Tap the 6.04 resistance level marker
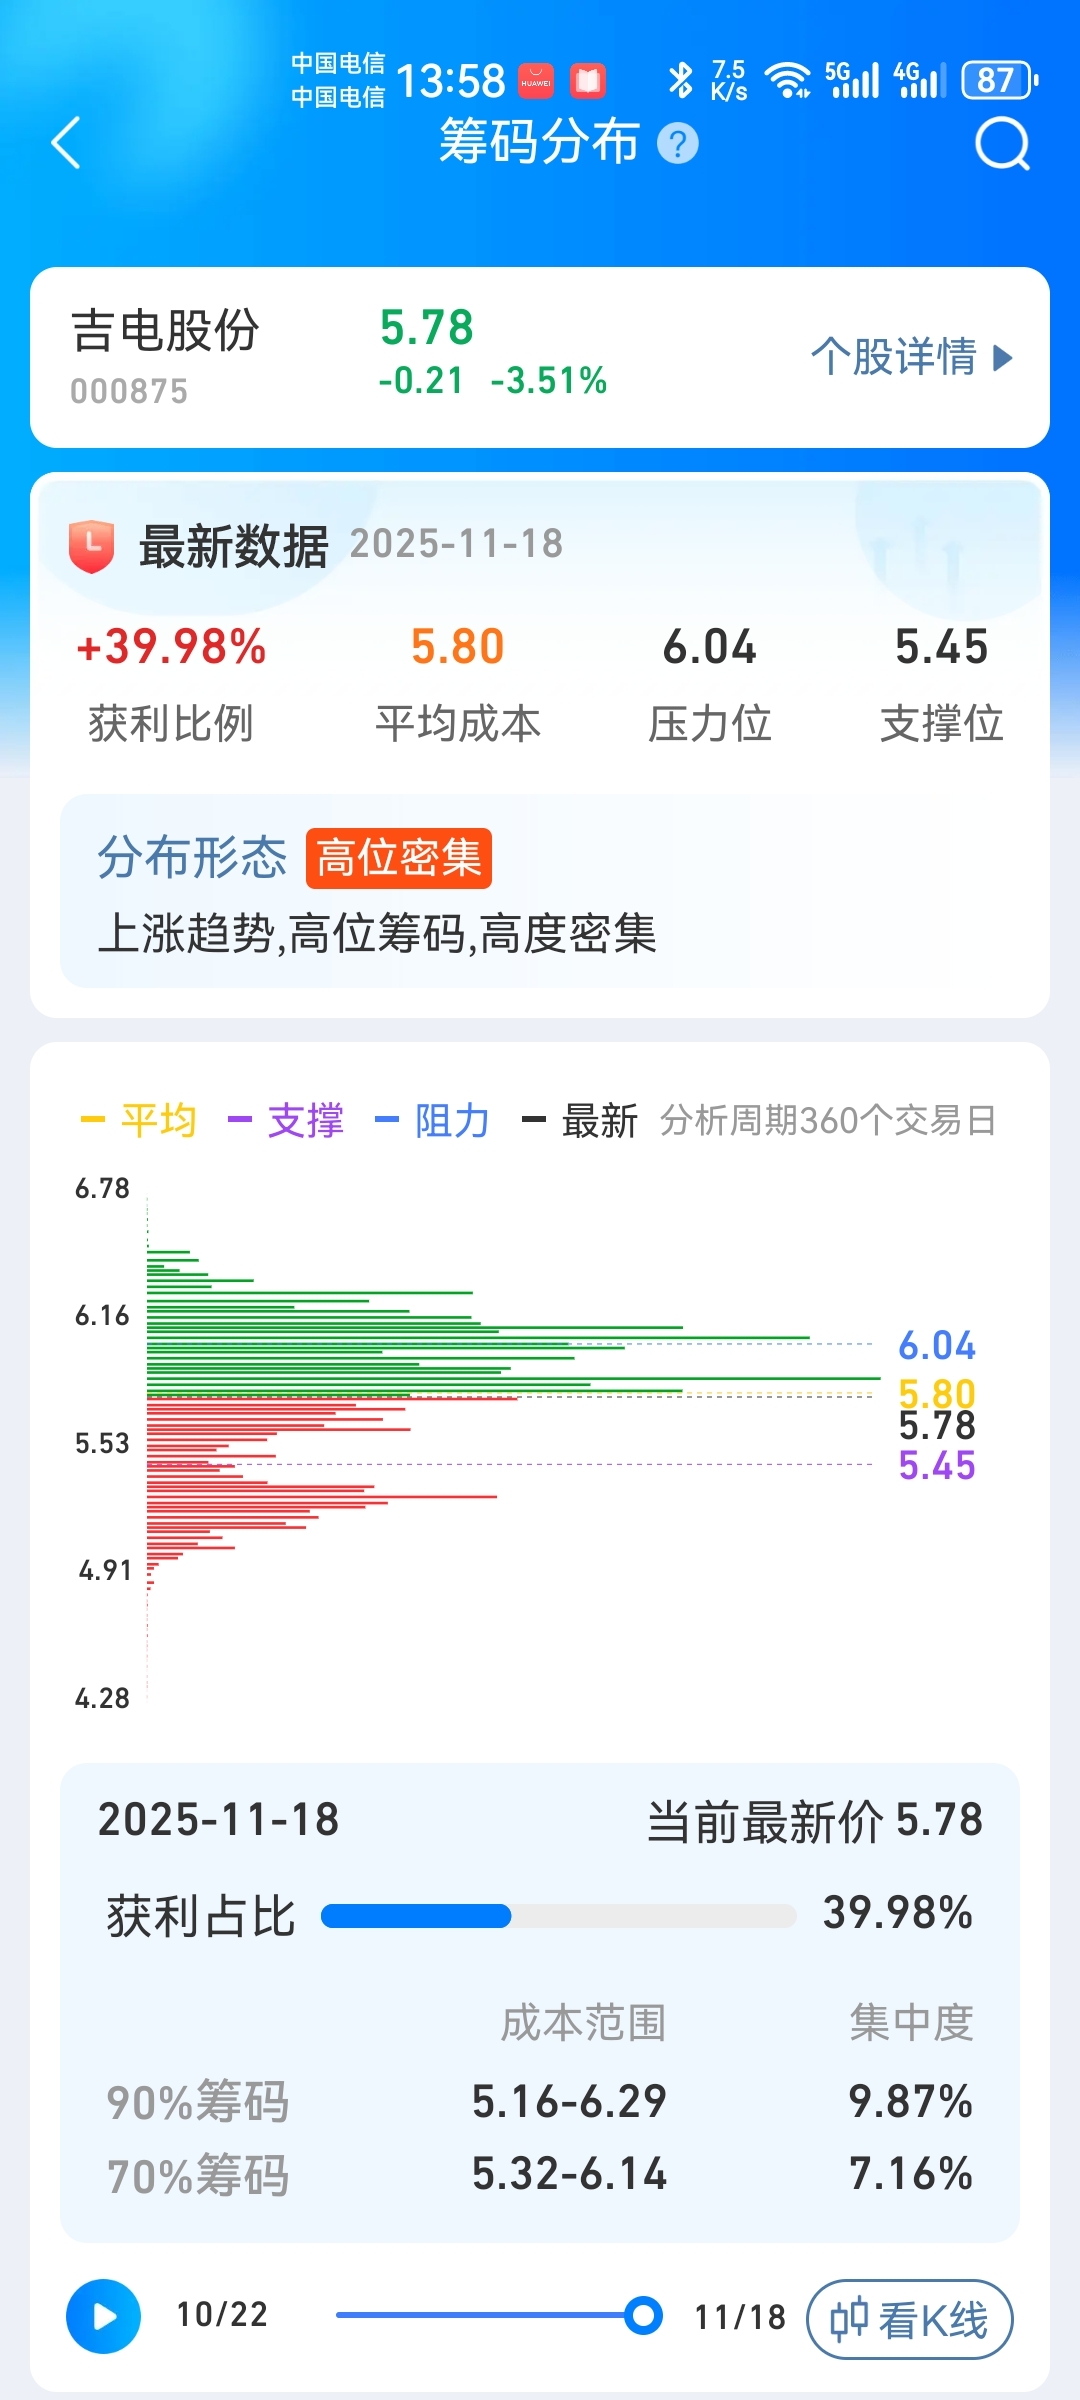This screenshot has height=2400, width=1080. tap(937, 1345)
